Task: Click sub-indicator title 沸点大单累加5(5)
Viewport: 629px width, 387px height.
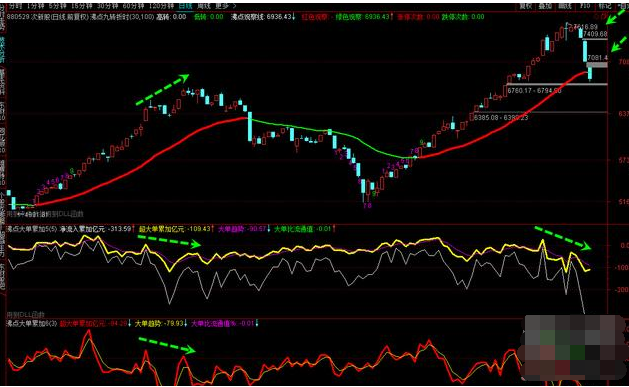Action: tap(32, 229)
